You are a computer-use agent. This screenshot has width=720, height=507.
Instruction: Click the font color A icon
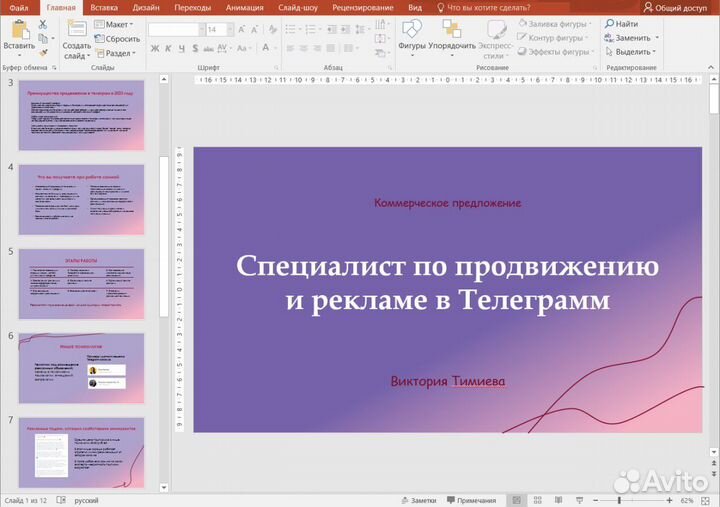tap(265, 48)
